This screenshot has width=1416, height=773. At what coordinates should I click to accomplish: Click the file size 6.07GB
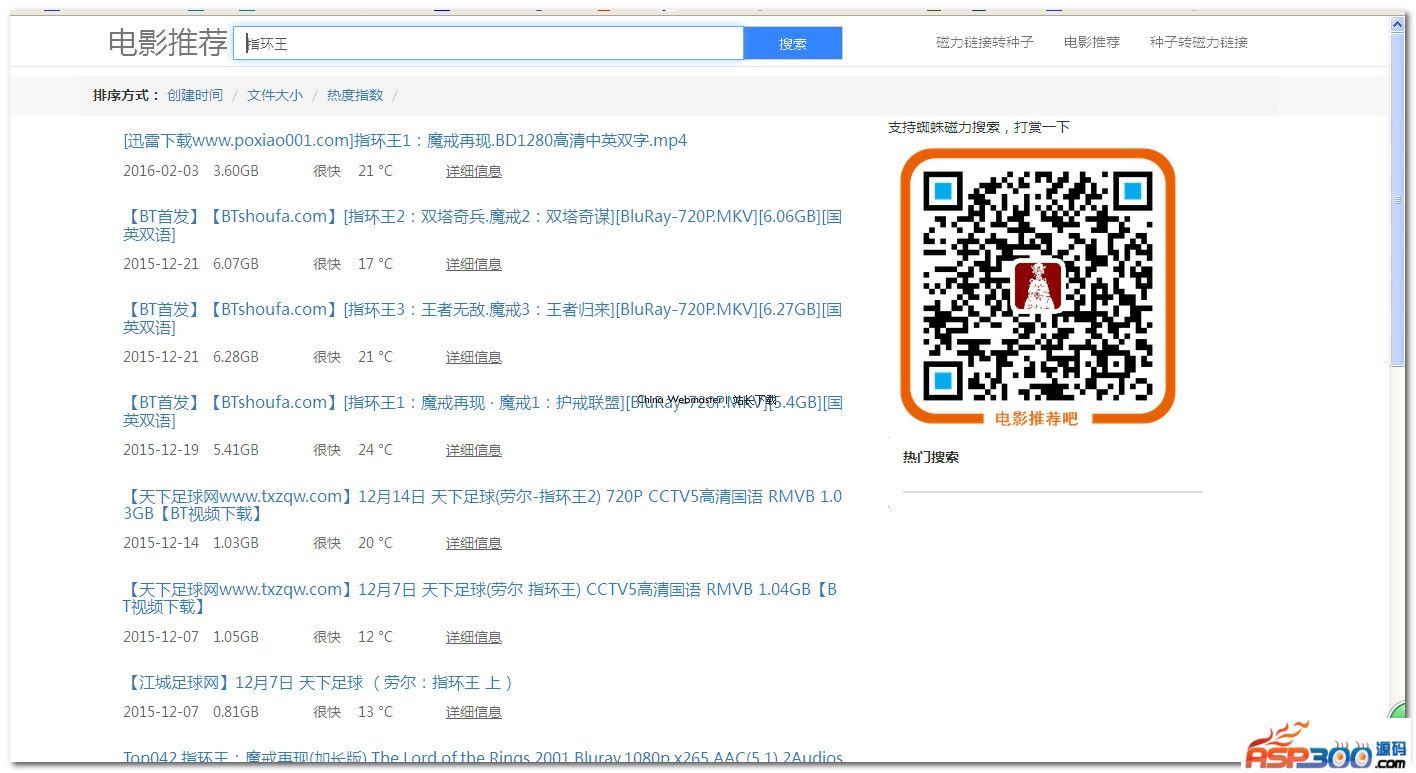pyautogui.click(x=236, y=264)
